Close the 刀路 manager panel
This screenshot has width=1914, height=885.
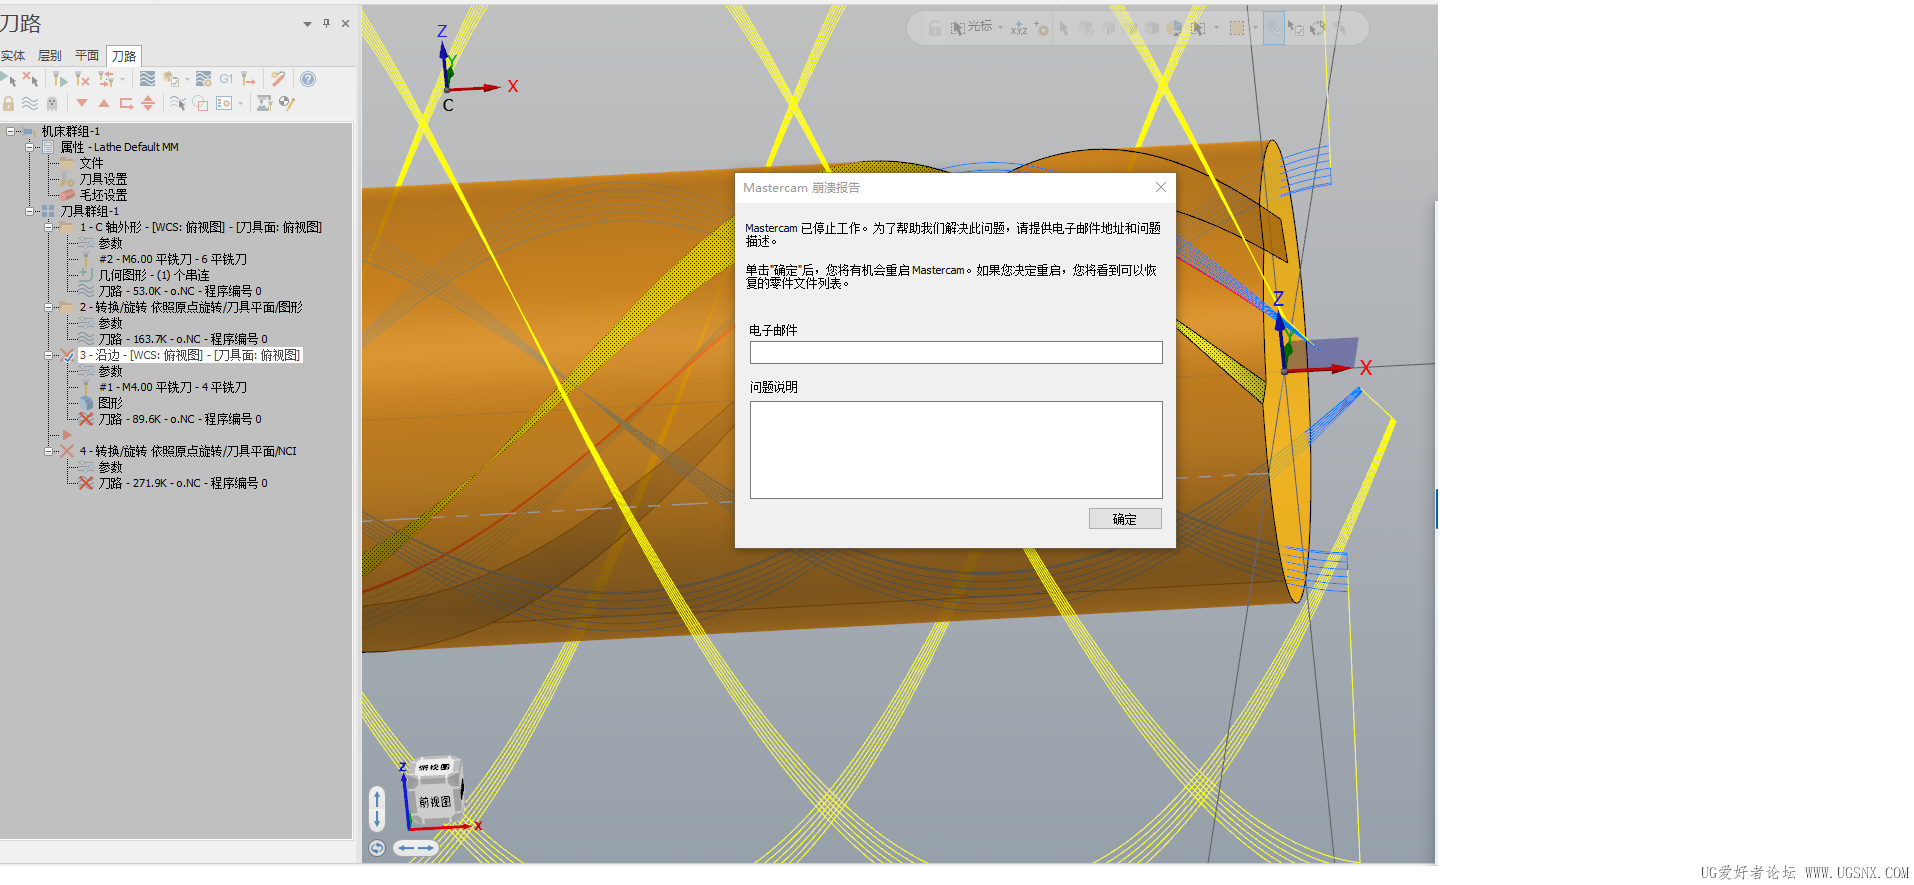coord(345,23)
